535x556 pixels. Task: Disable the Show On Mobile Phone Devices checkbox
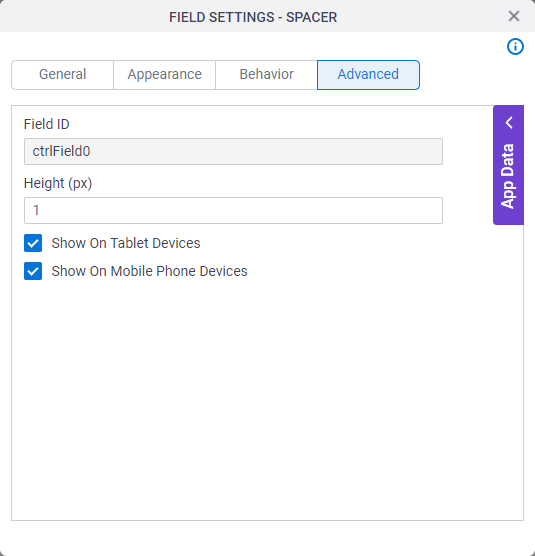point(33,271)
